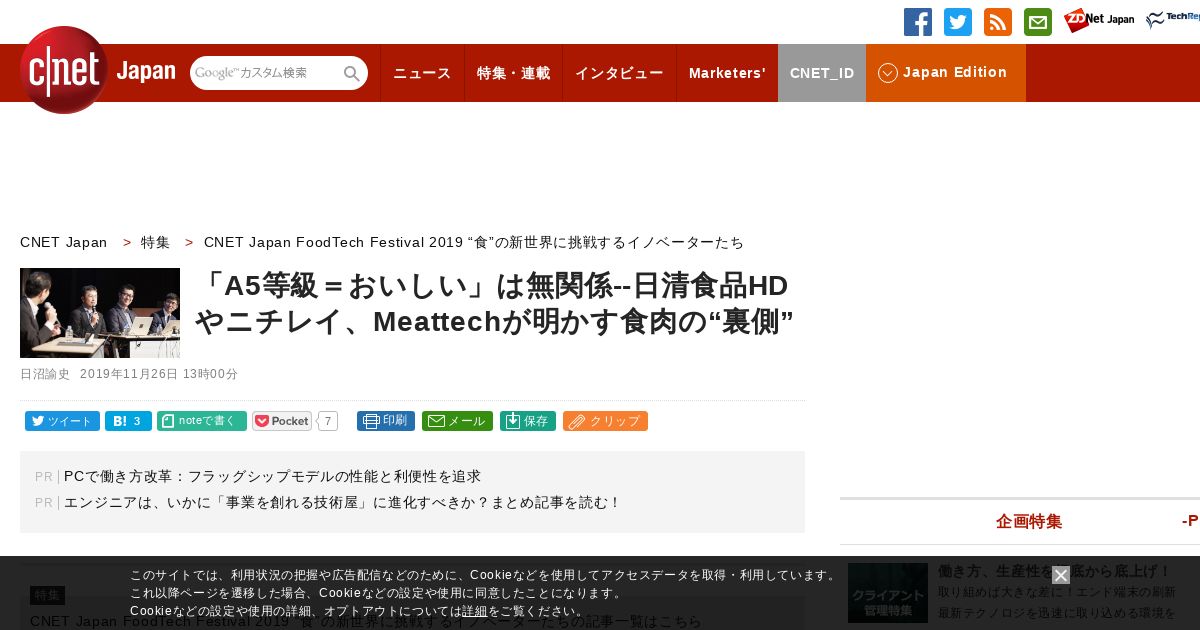Open author 日沼諭史 link
This screenshot has height=630, width=1200.
[45, 374]
